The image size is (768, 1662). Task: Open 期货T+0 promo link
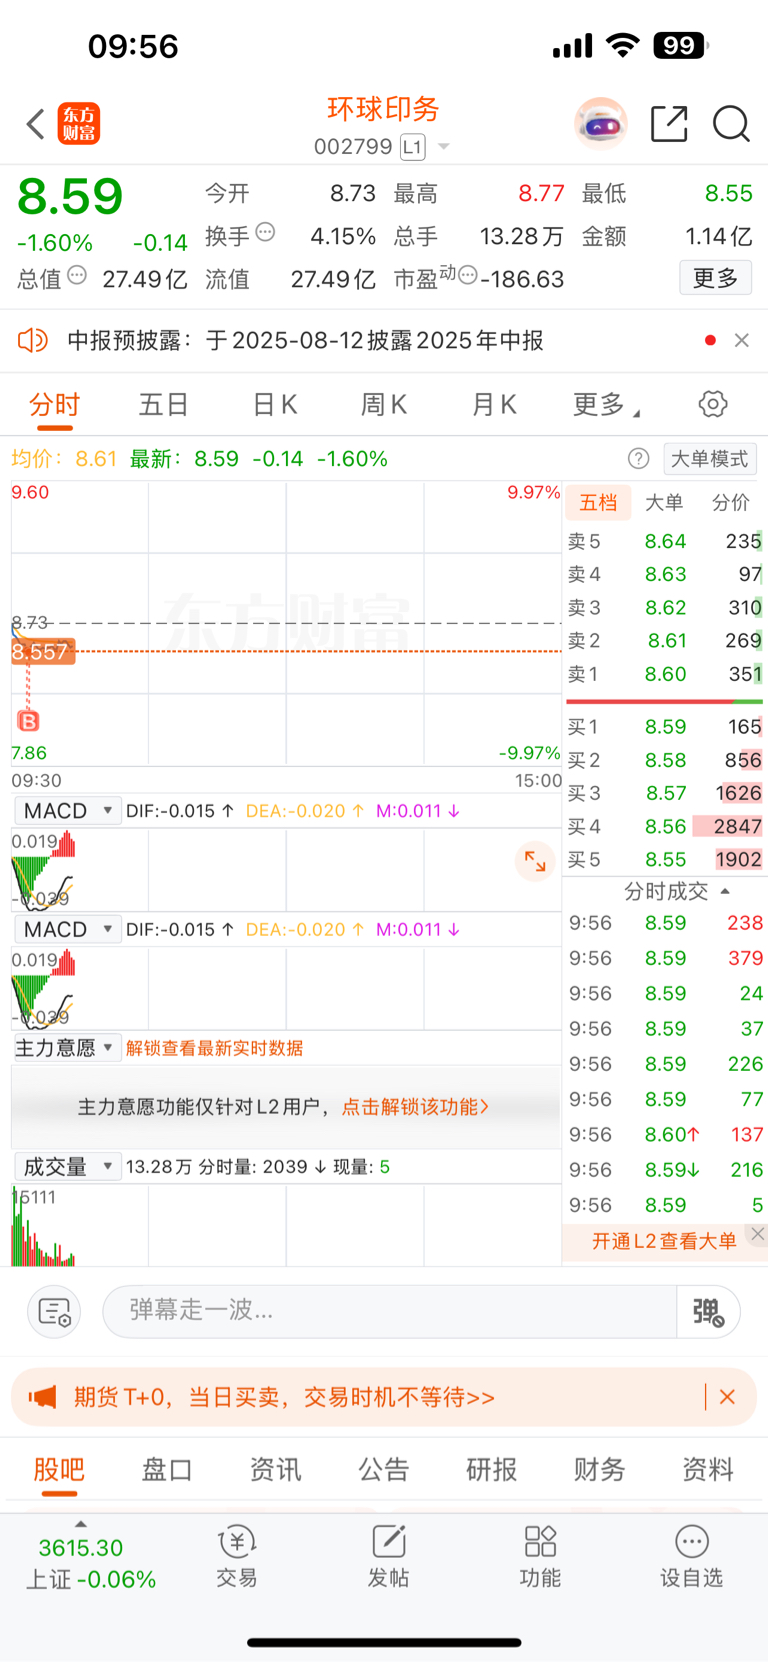[x=284, y=1397]
